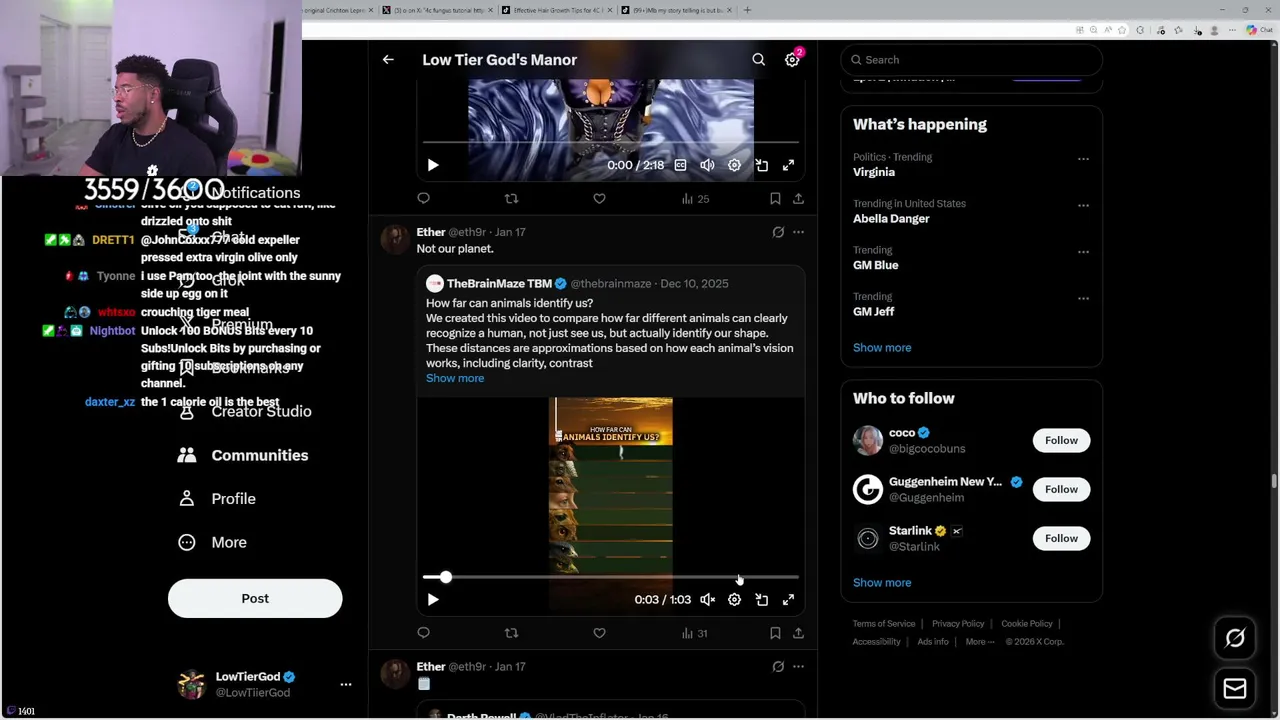This screenshot has height=720, width=1280.
Task: Open Ether's profile from 'Not our planet' post
Action: [431, 232]
